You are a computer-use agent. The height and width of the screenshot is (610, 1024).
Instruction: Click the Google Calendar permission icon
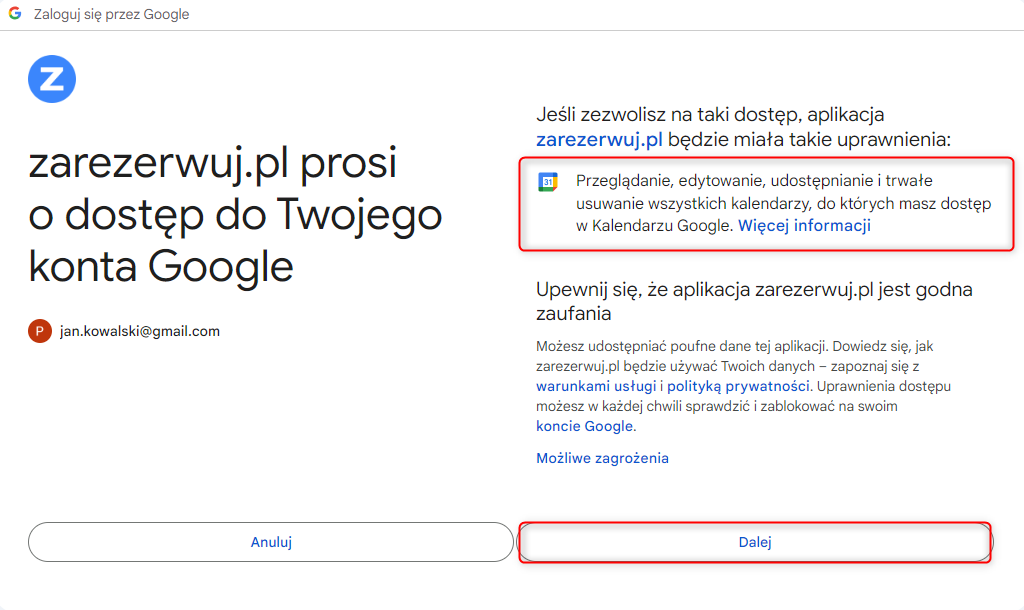548,182
